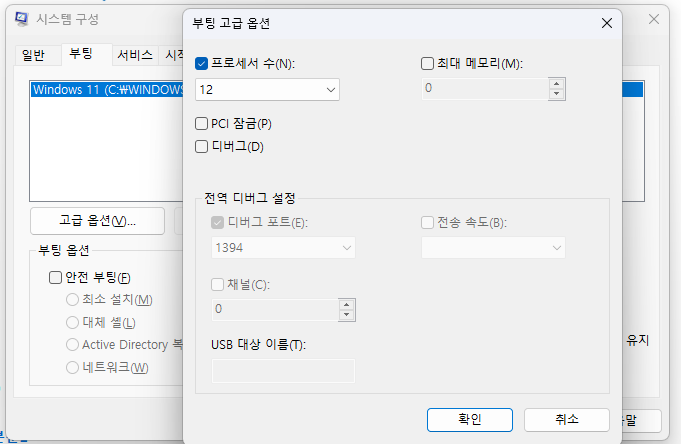Close the 부팅 고급 옵션 dialog

[x=607, y=23]
